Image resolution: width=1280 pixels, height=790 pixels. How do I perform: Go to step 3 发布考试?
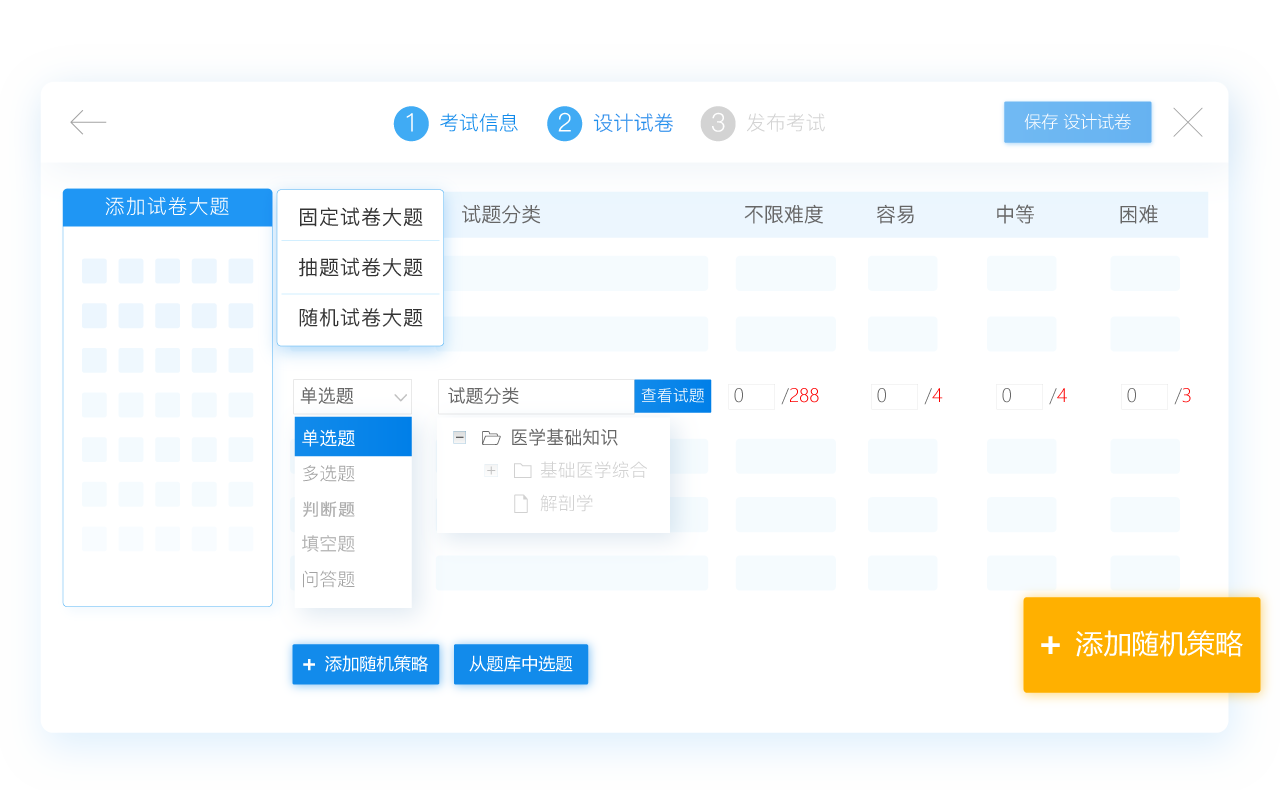click(763, 123)
